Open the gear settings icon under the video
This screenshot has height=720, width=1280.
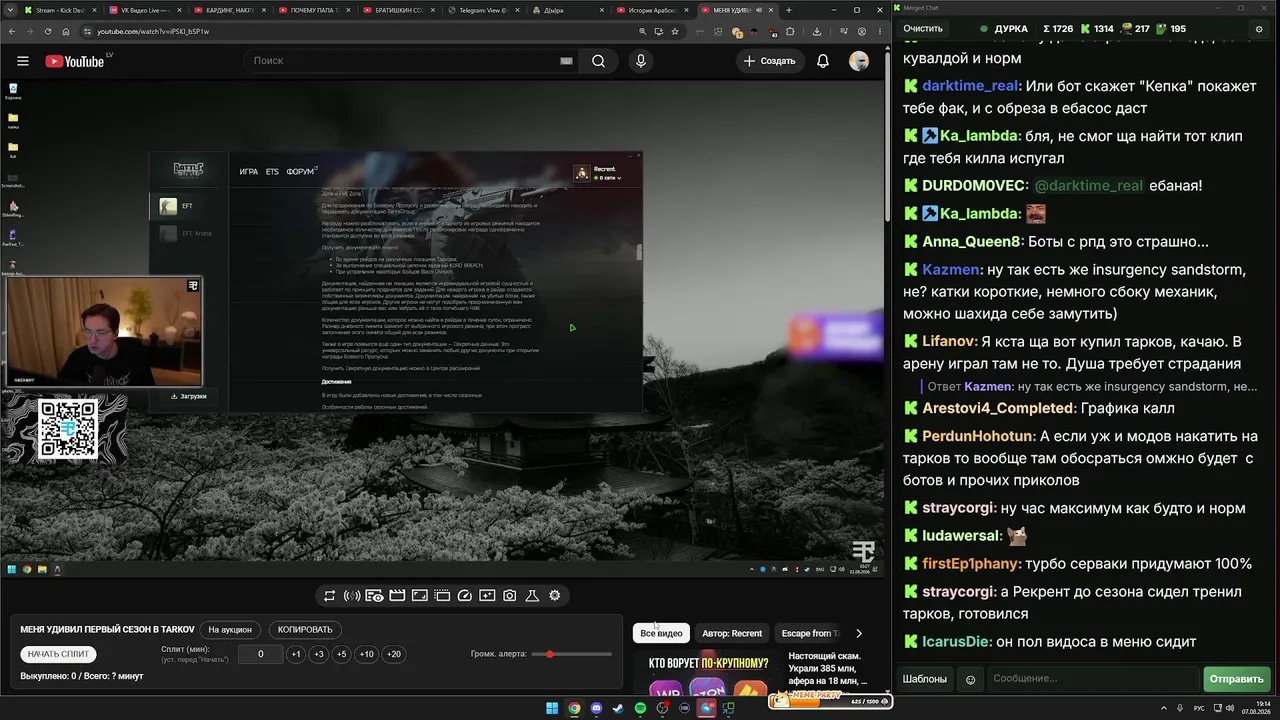point(555,596)
